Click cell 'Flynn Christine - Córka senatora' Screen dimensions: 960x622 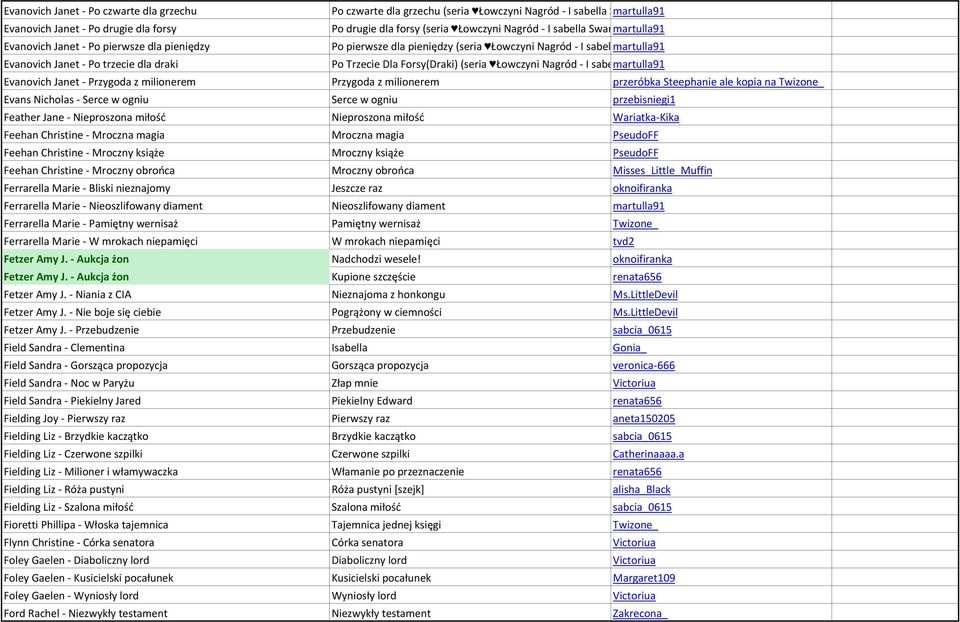point(165,543)
